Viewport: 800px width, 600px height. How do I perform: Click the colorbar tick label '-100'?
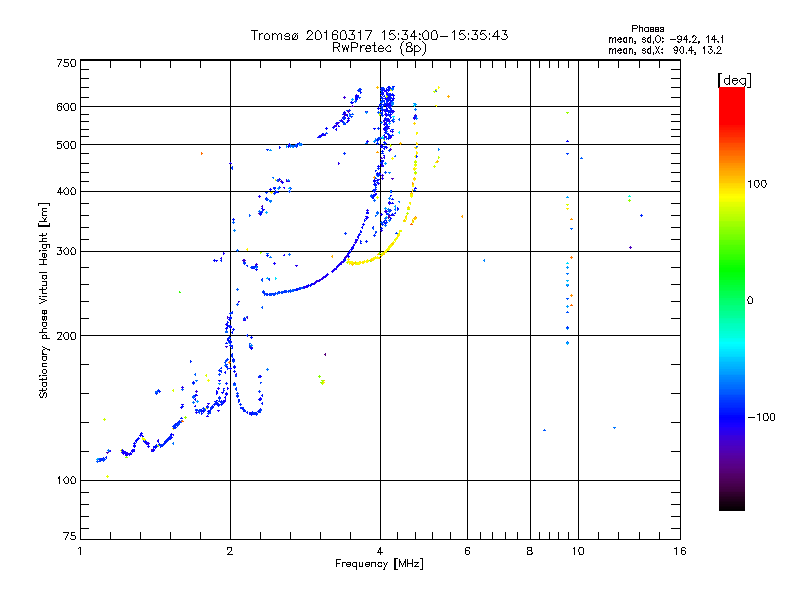761,417
